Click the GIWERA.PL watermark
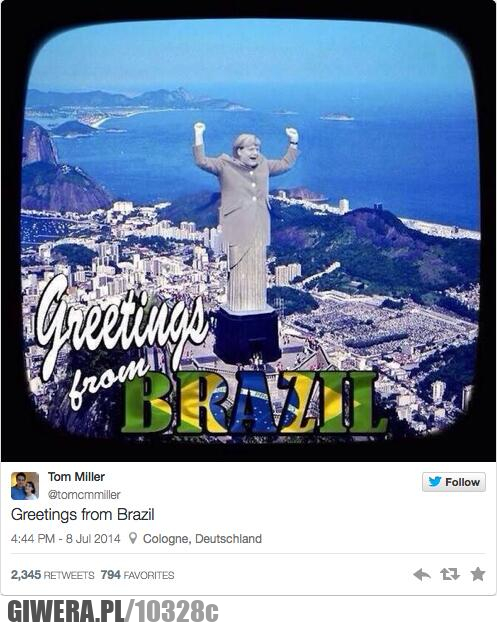Viewport: 497px width, 627px height. click(66, 611)
